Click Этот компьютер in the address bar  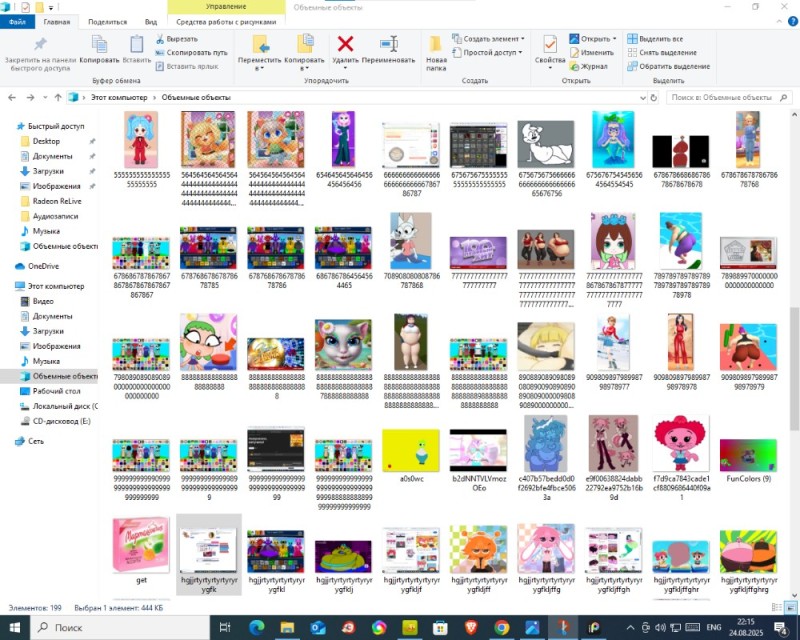119,97
